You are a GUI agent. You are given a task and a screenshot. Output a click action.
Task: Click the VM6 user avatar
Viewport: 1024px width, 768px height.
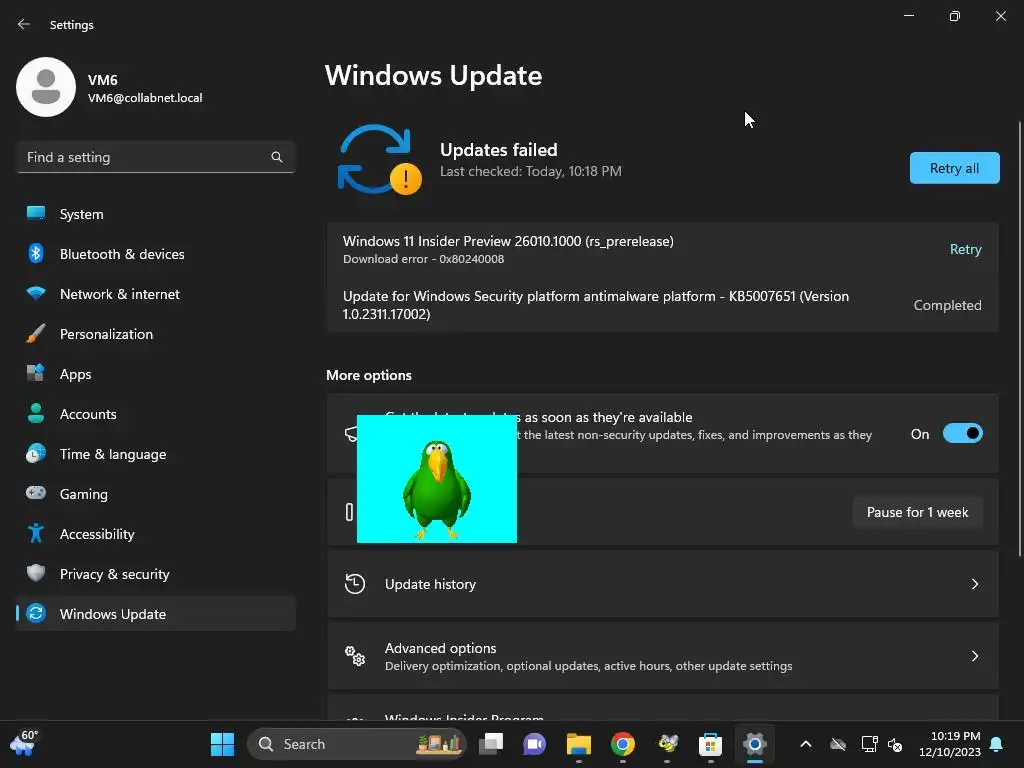pyautogui.click(x=46, y=87)
